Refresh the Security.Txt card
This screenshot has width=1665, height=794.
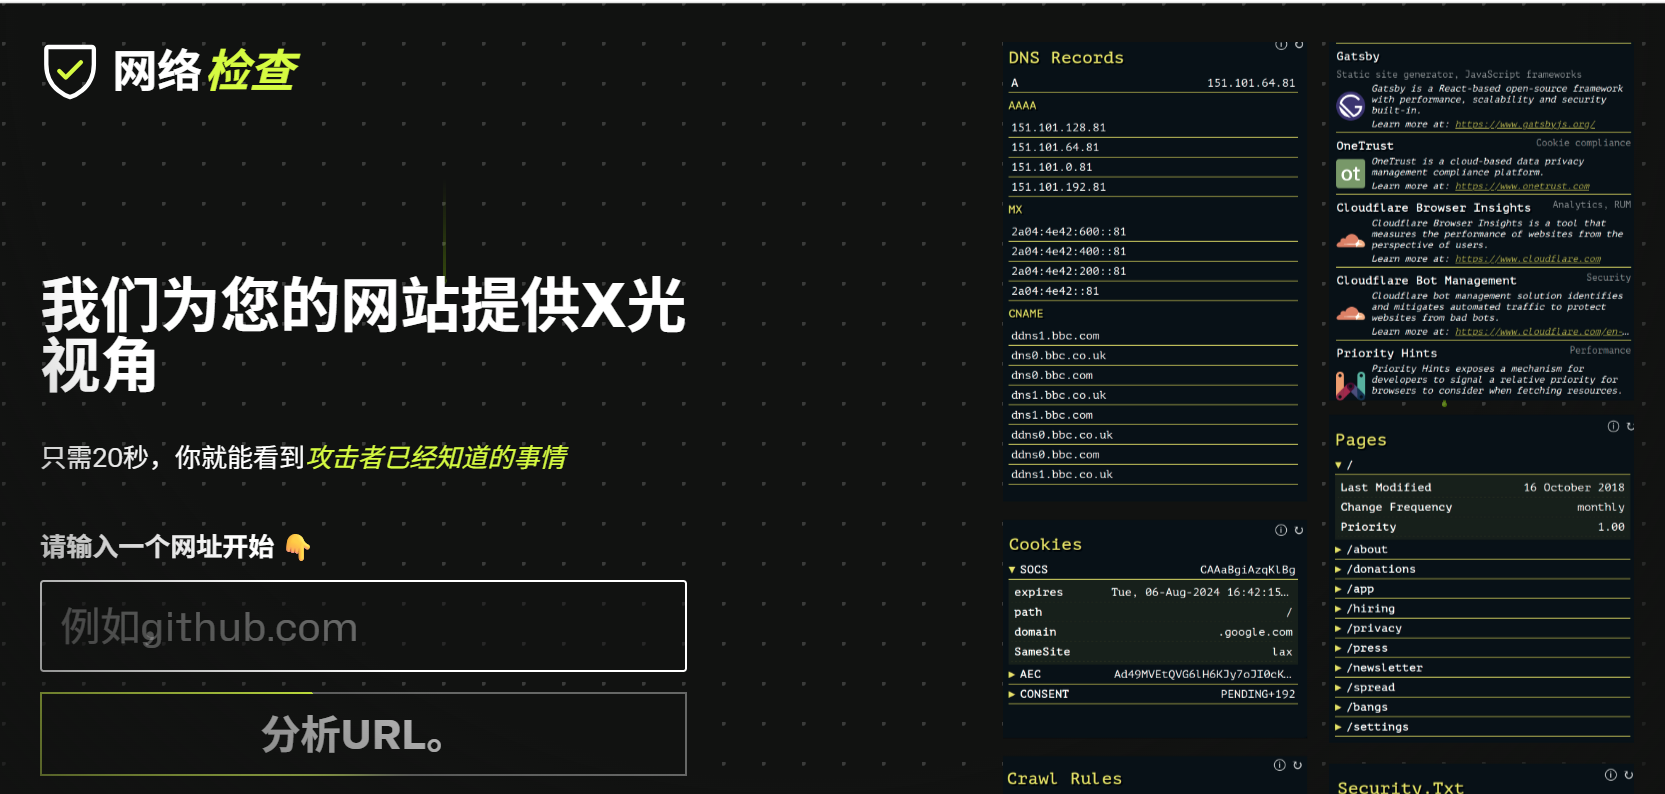pyautogui.click(x=1629, y=775)
